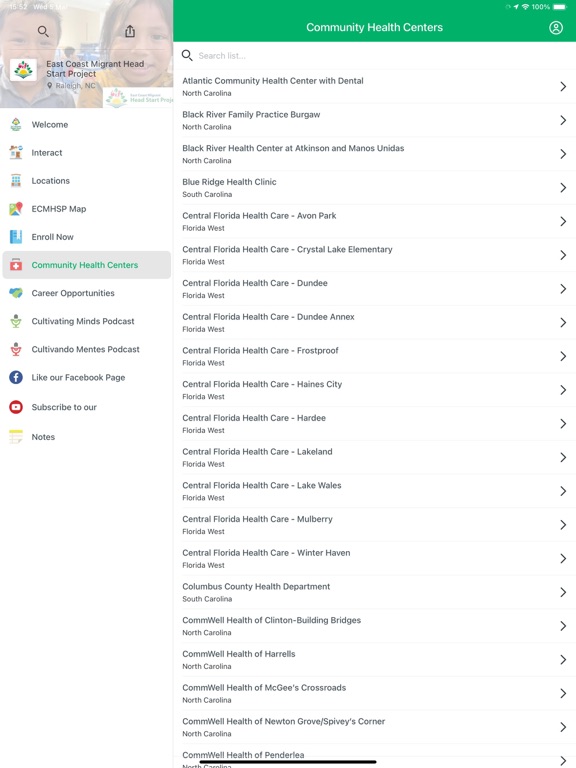
Task: Open the user profile icon
Action: [x=556, y=27]
